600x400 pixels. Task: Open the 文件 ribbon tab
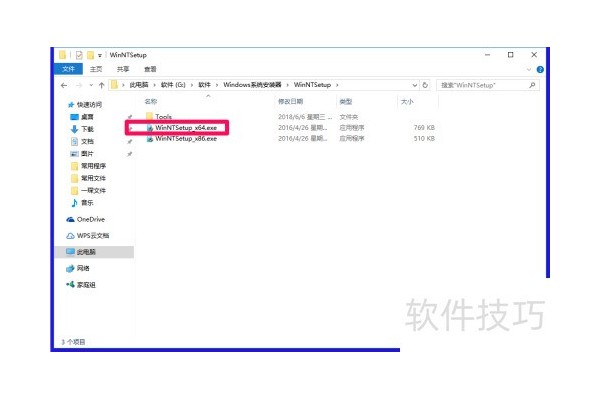click(x=68, y=69)
